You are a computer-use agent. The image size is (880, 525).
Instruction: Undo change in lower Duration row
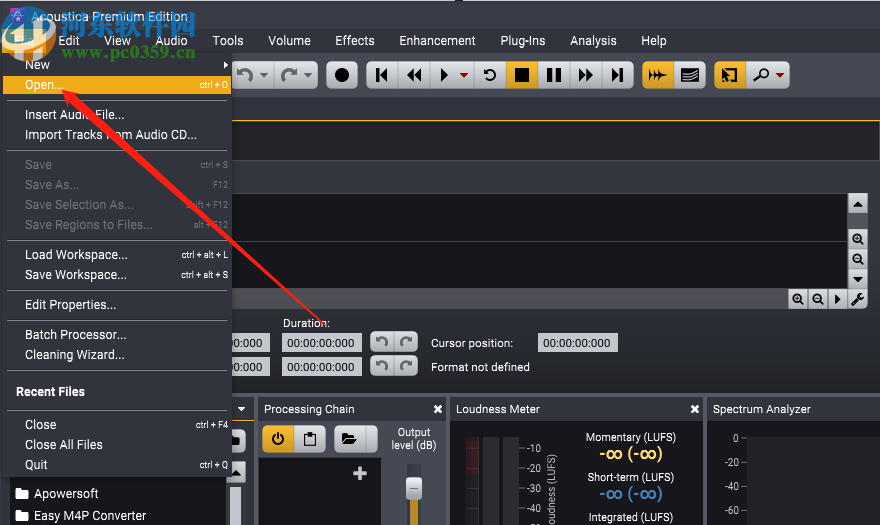tap(382, 366)
